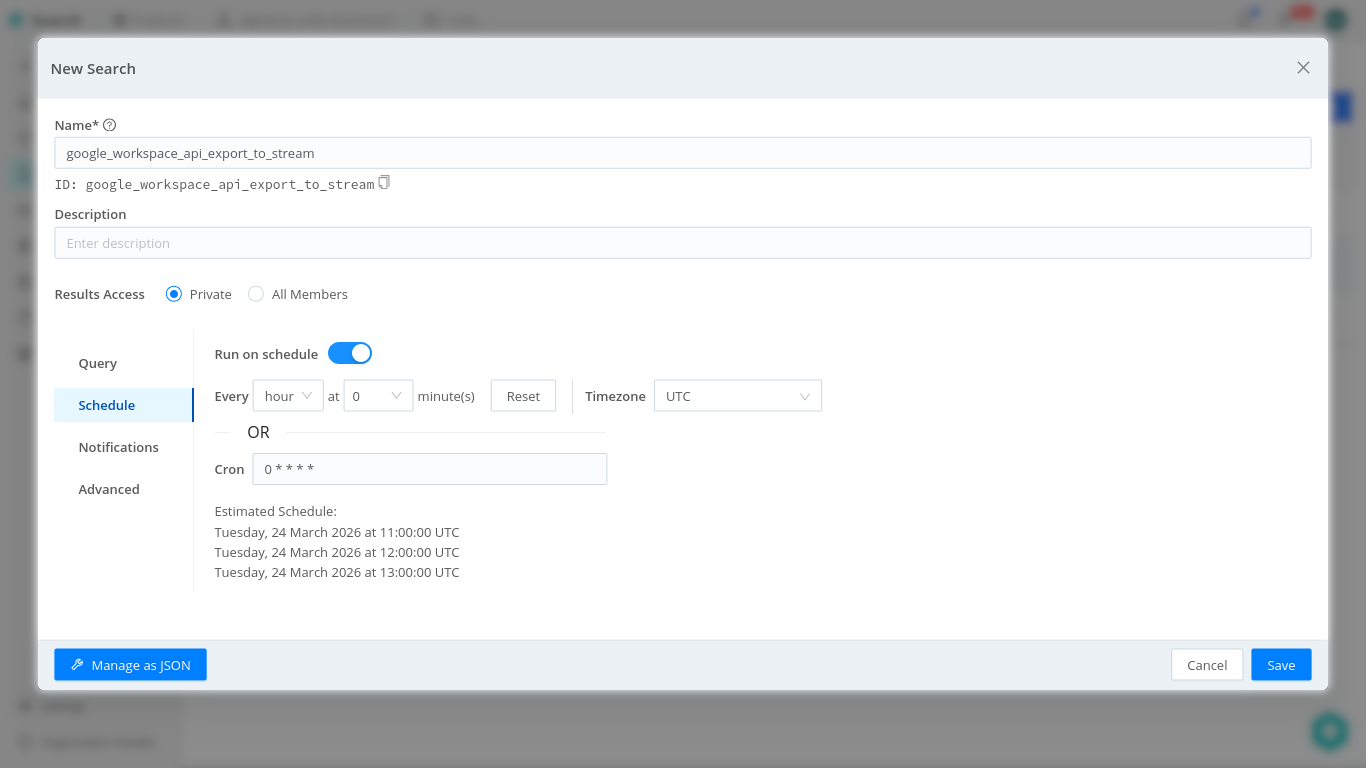1366x768 pixels.
Task: Grant results access to All Members
Action: pyautogui.click(x=256, y=294)
